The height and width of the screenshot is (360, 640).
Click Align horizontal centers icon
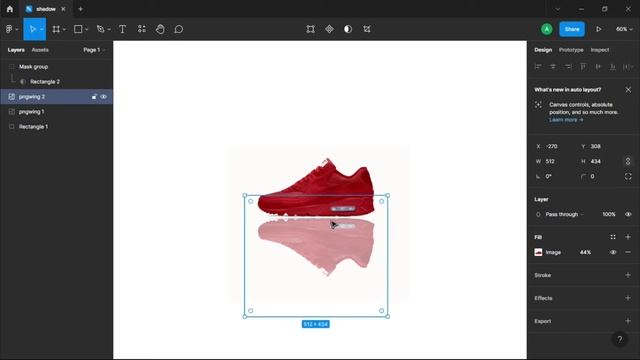pos(553,67)
